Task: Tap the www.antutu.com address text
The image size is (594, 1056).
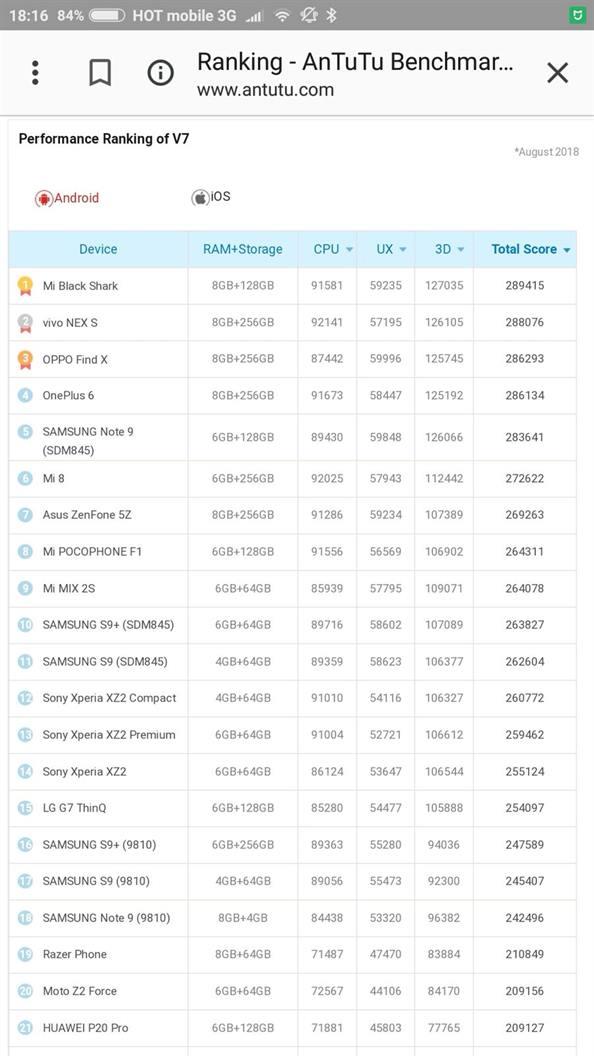Action: [x=265, y=90]
